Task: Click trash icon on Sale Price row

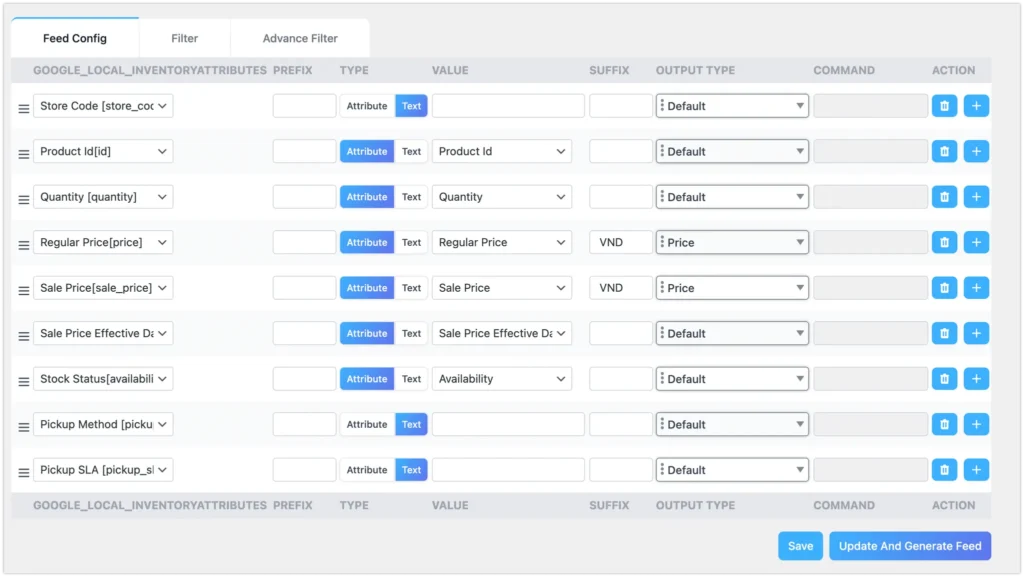Action: [944, 288]
